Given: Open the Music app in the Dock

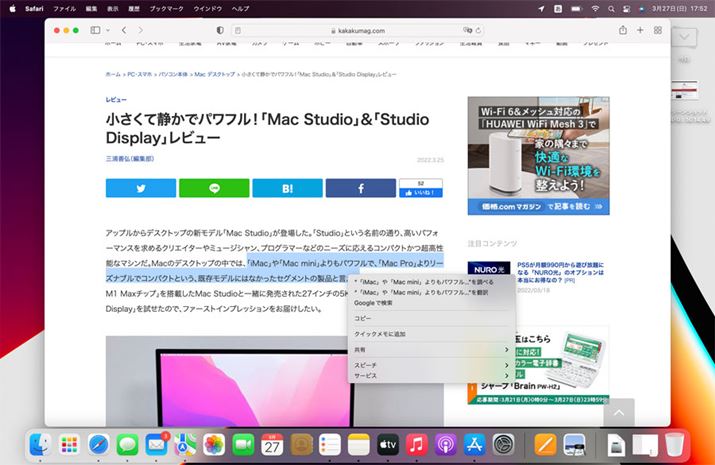Looking at the screenshot, I should [417, 444].
